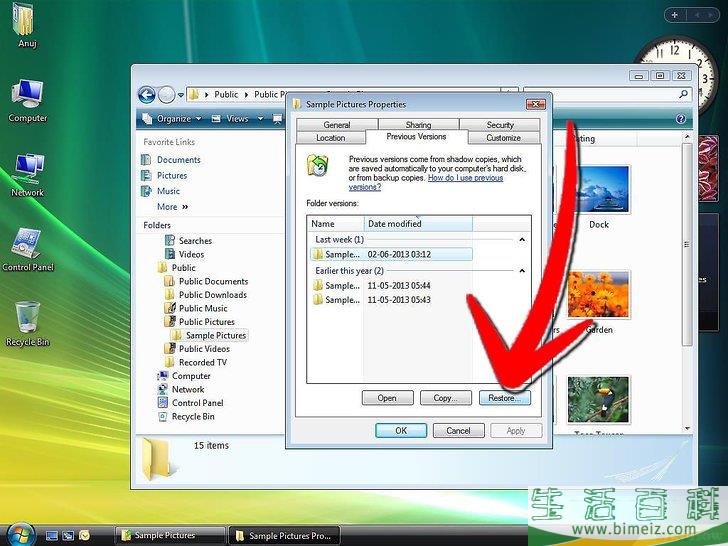Click Sample Pictures taskbar button

pyautogui.click(x=170, y=535)
